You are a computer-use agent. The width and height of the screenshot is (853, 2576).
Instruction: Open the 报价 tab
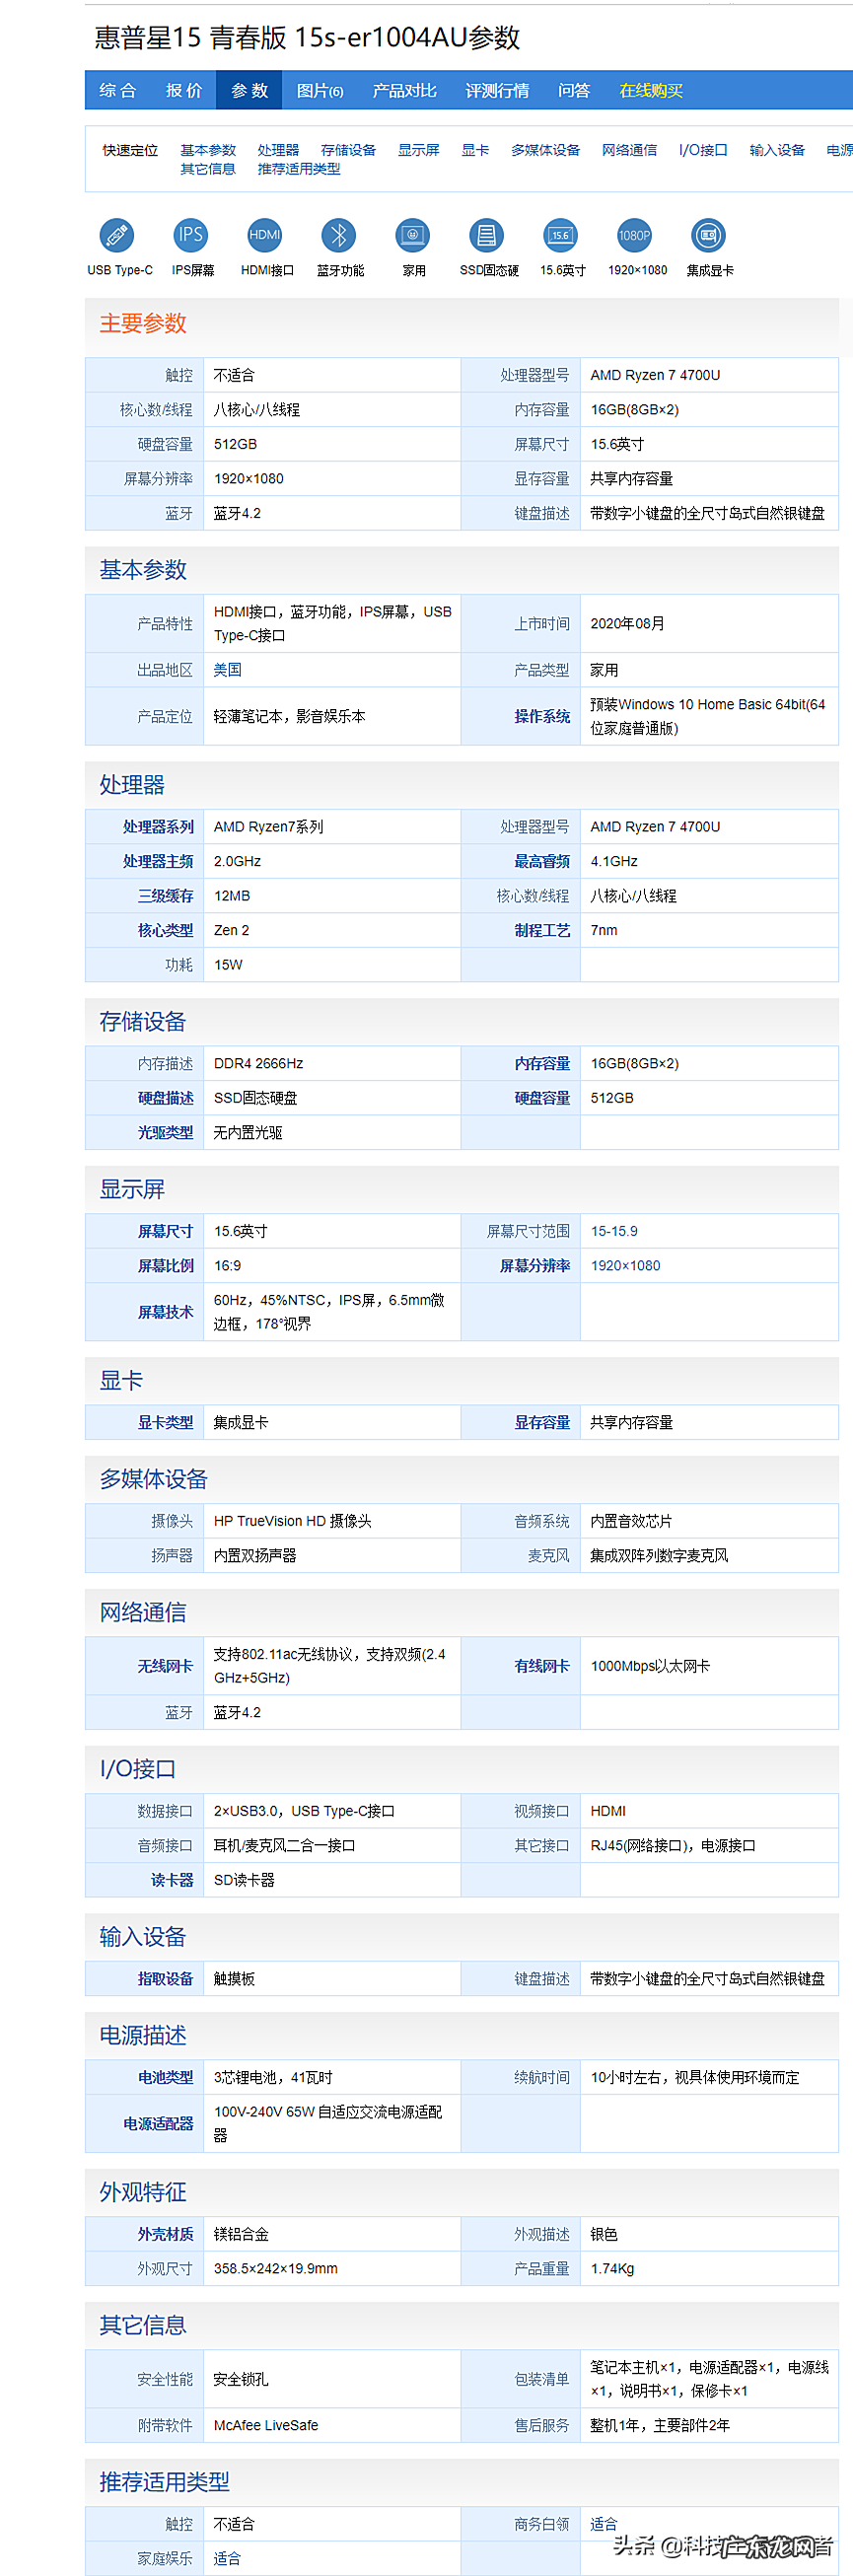point(184,90)
